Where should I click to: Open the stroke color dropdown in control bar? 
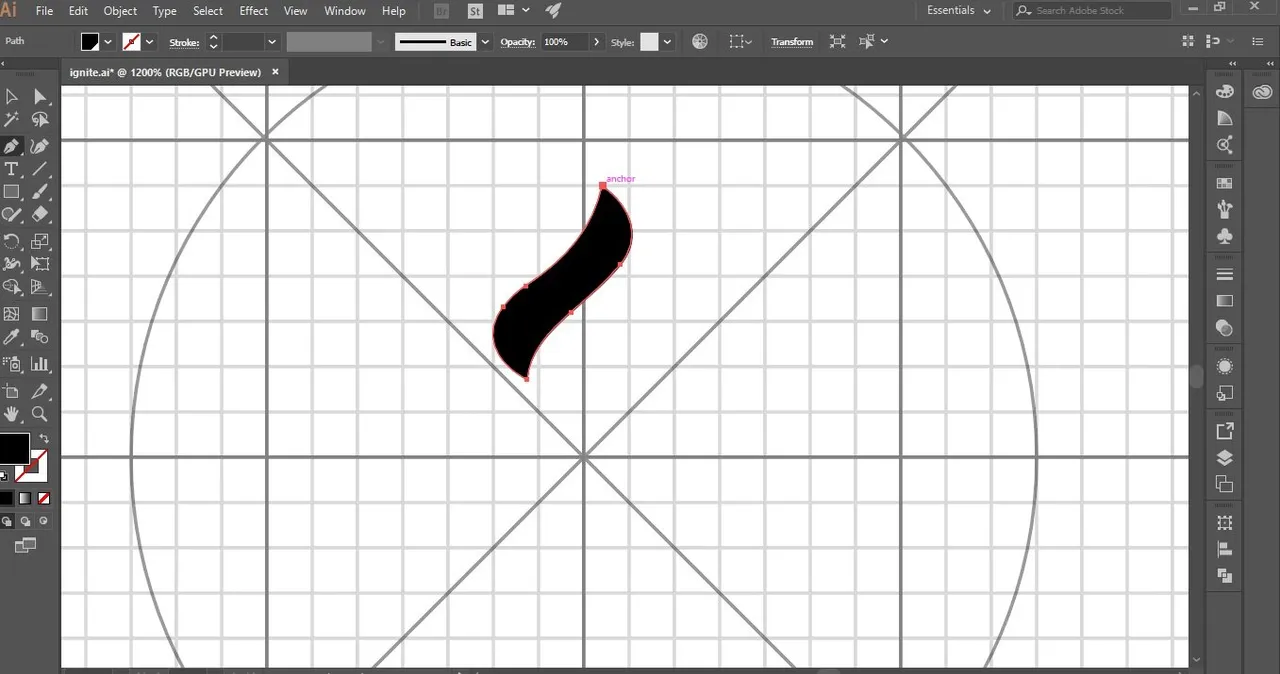[150, 42]
